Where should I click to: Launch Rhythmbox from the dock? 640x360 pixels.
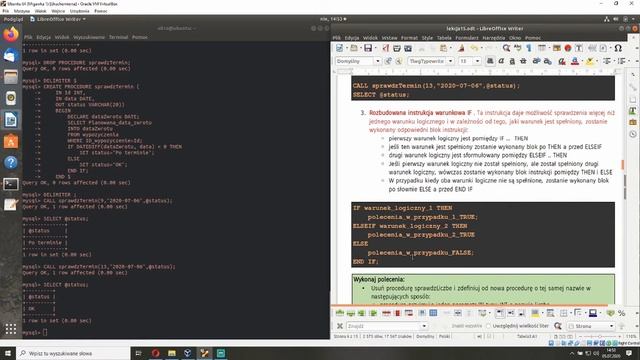[x=11, y=98]
